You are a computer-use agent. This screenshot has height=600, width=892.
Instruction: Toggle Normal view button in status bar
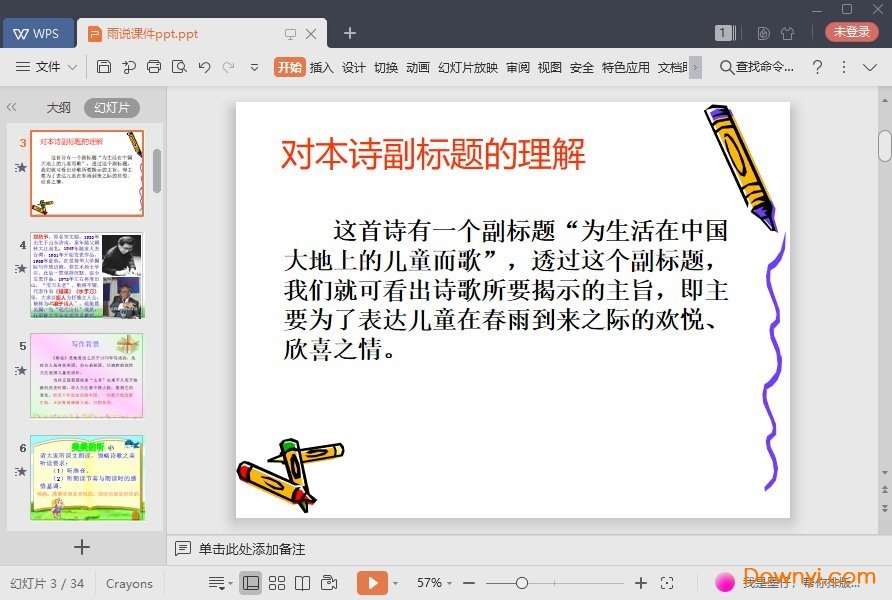click(251, 583)
